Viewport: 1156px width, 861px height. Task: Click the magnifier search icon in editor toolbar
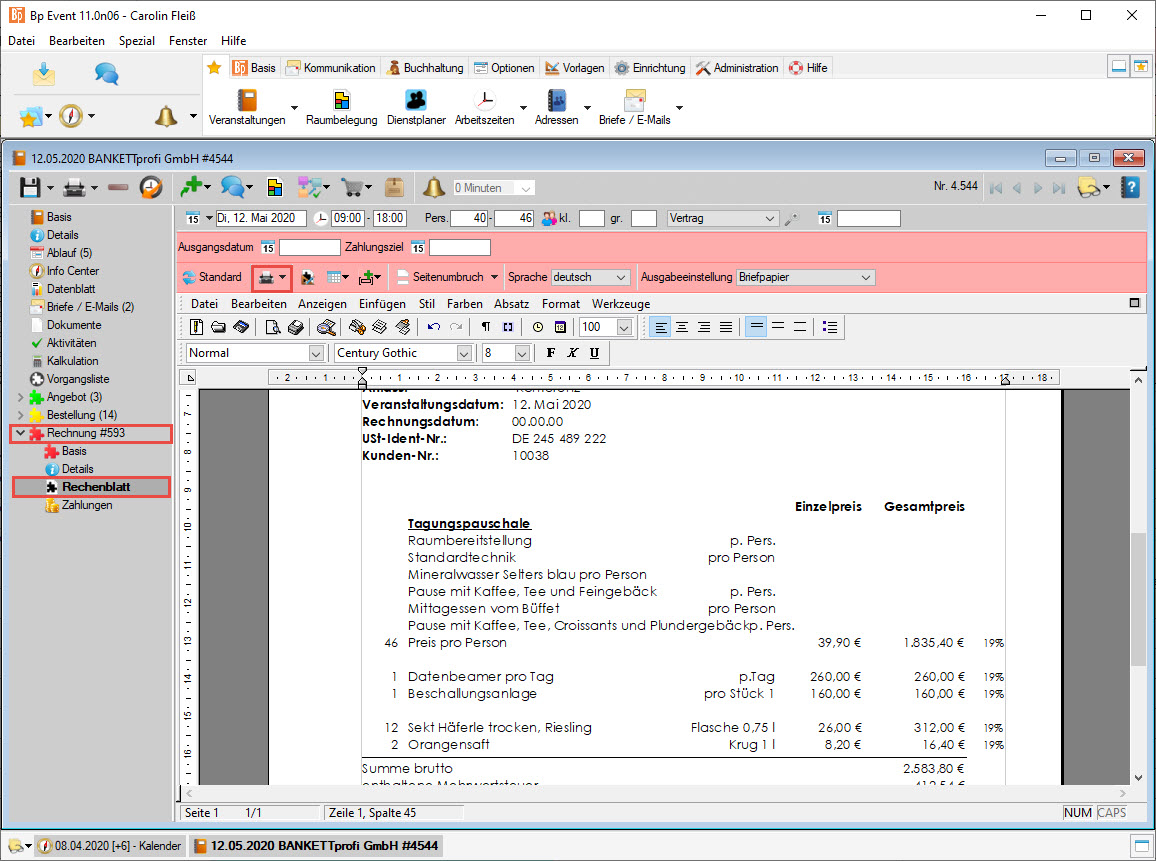tap(325, 327)
